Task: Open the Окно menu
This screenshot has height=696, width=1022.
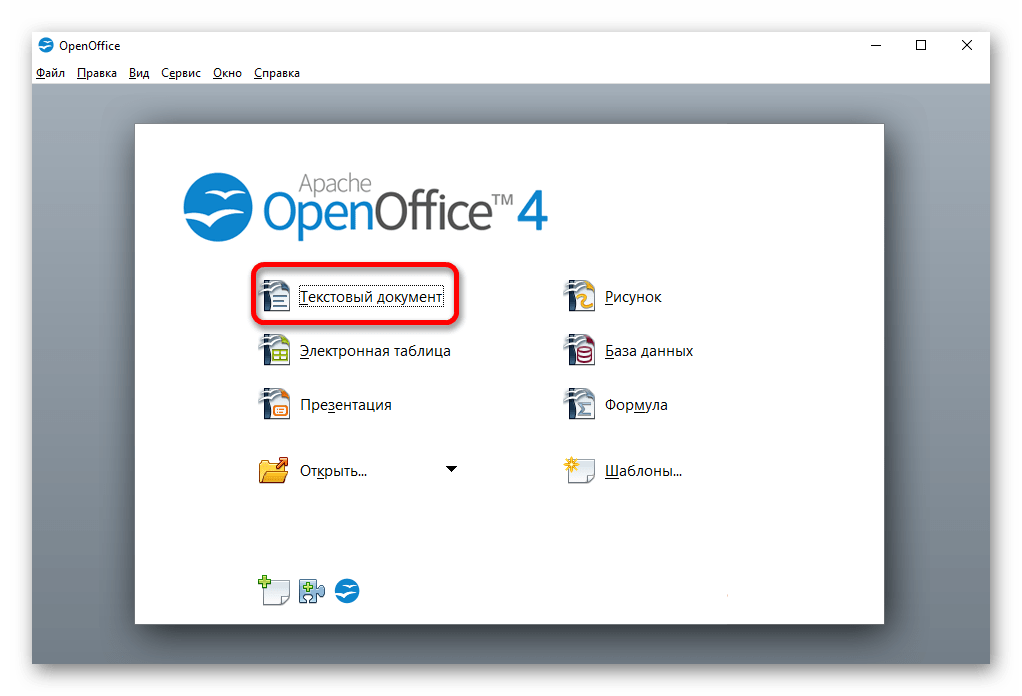Action: coord(227,73)
